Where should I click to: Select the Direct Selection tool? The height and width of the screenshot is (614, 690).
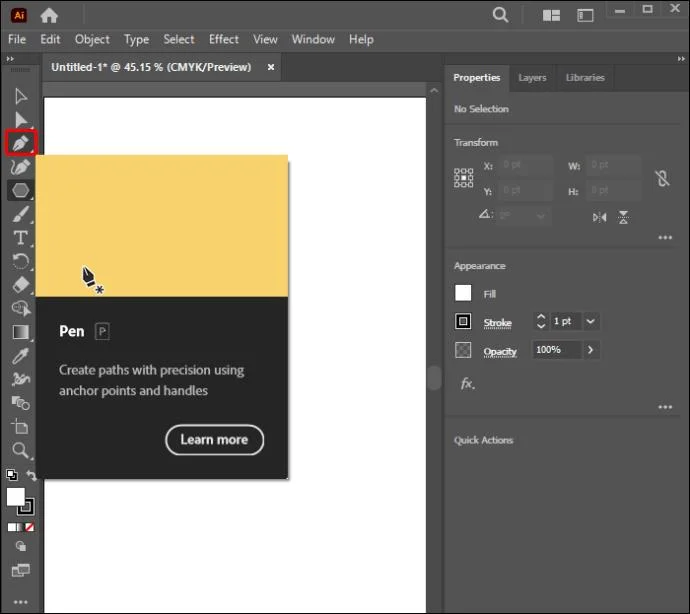click(x=21, y=120)
